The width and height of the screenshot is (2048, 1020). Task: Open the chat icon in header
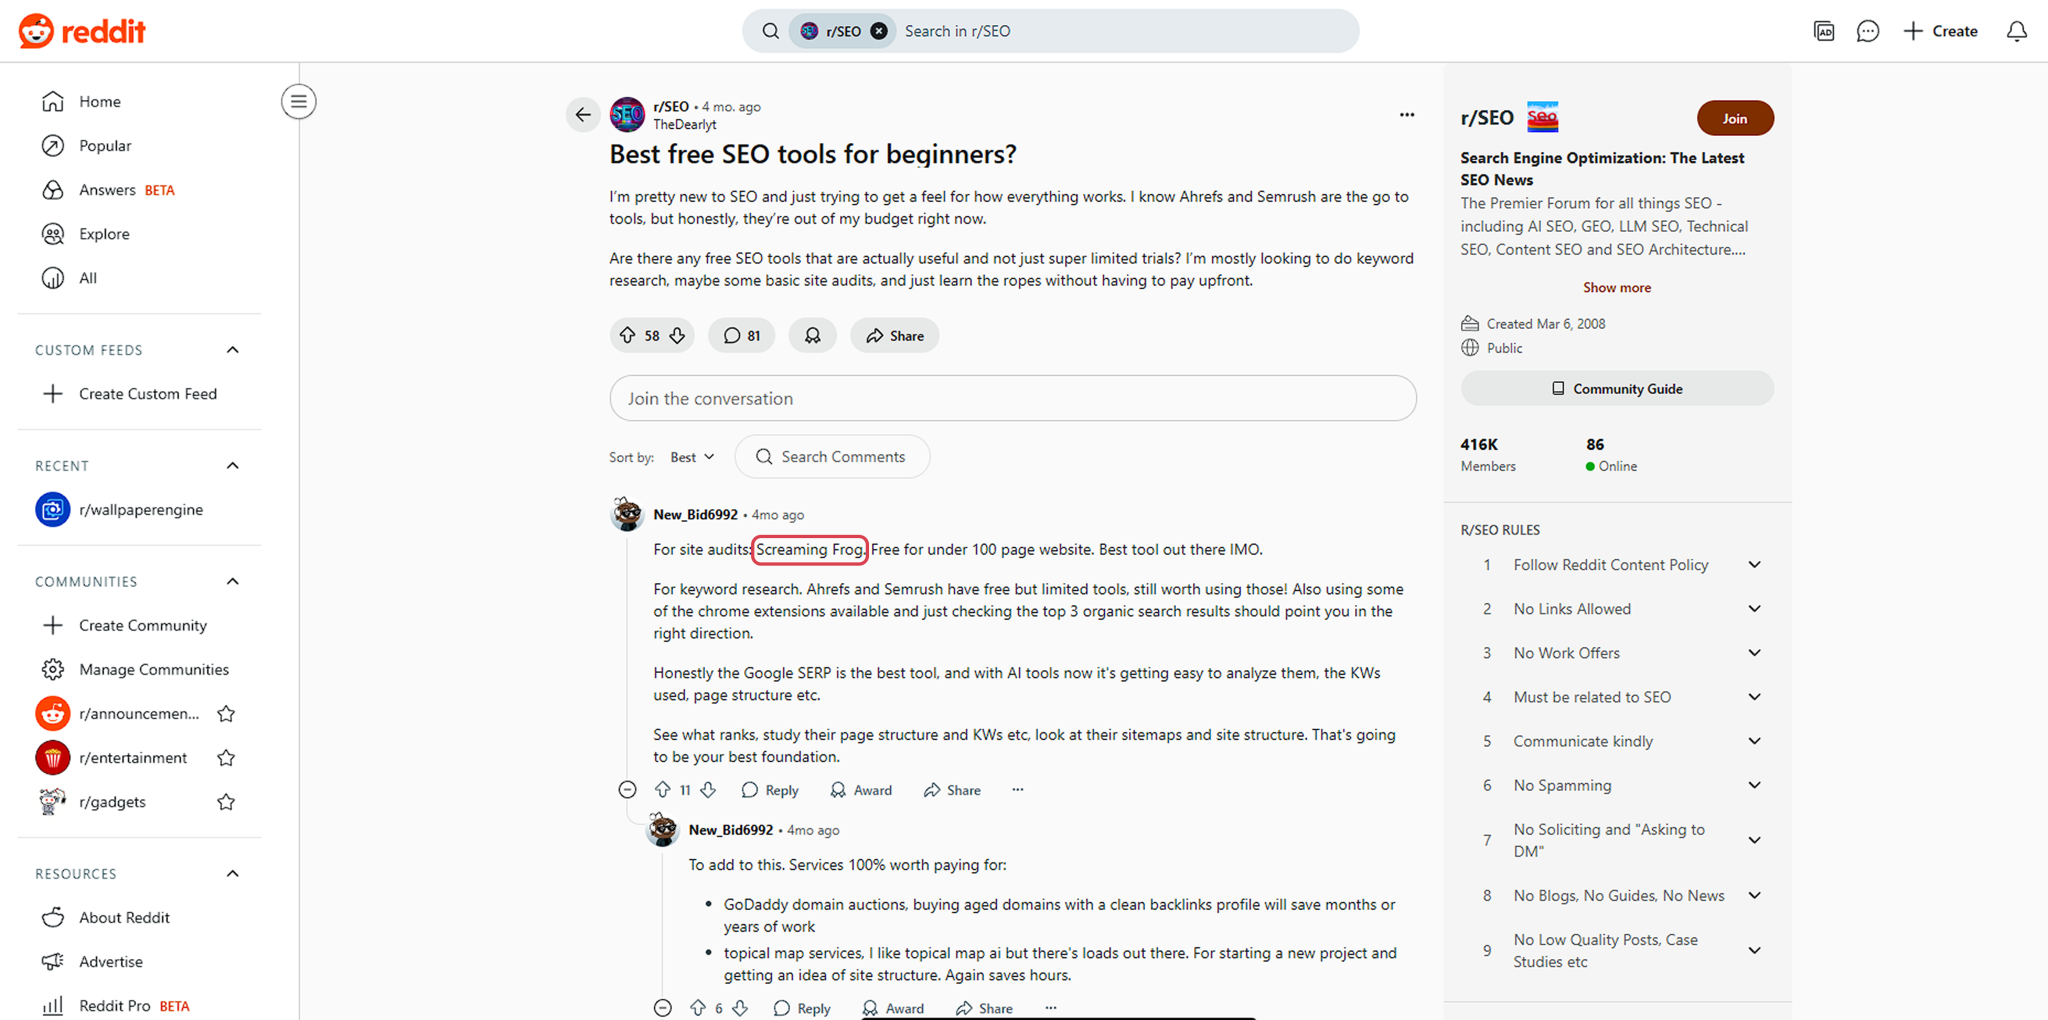pos(1867,31)
